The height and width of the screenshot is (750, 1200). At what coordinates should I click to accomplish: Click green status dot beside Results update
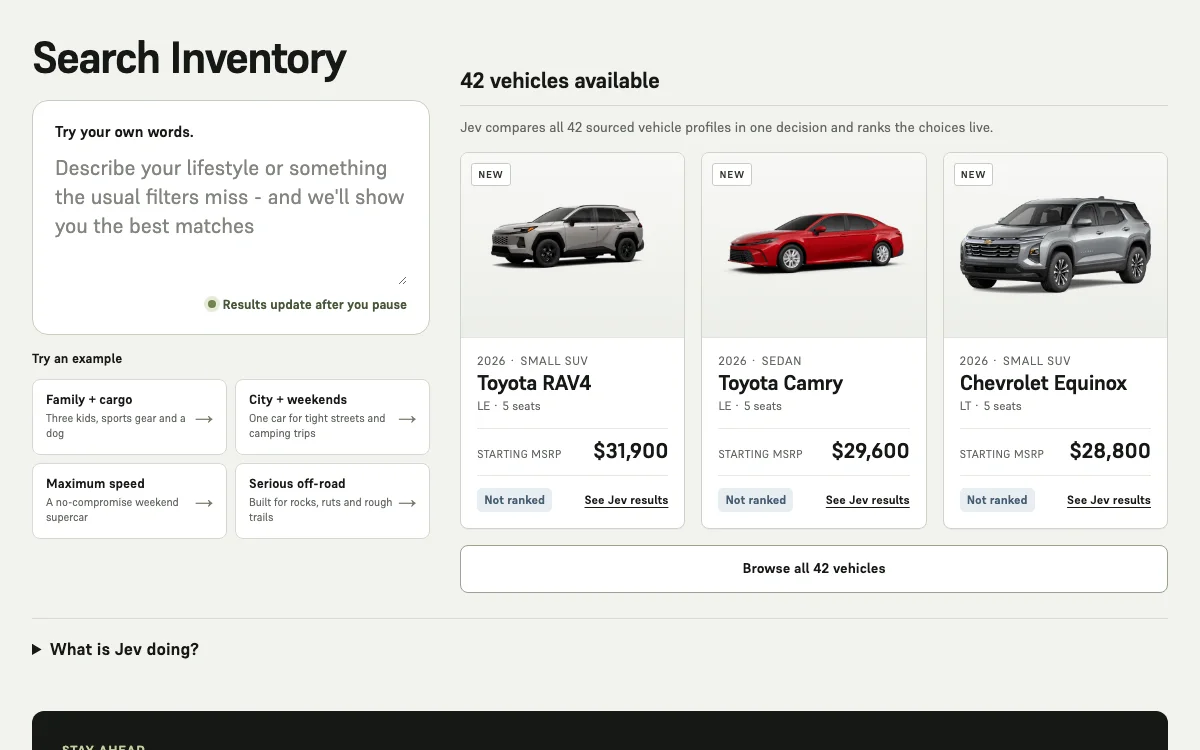point(211,304)
